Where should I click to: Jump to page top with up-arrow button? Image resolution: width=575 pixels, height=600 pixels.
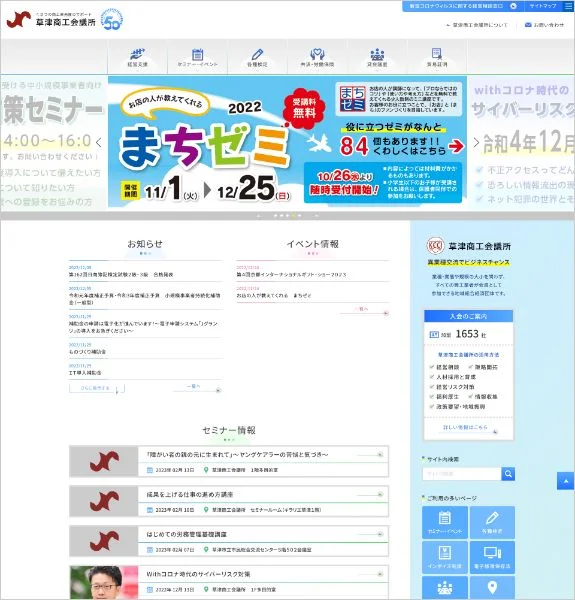(x=565, y=481)
